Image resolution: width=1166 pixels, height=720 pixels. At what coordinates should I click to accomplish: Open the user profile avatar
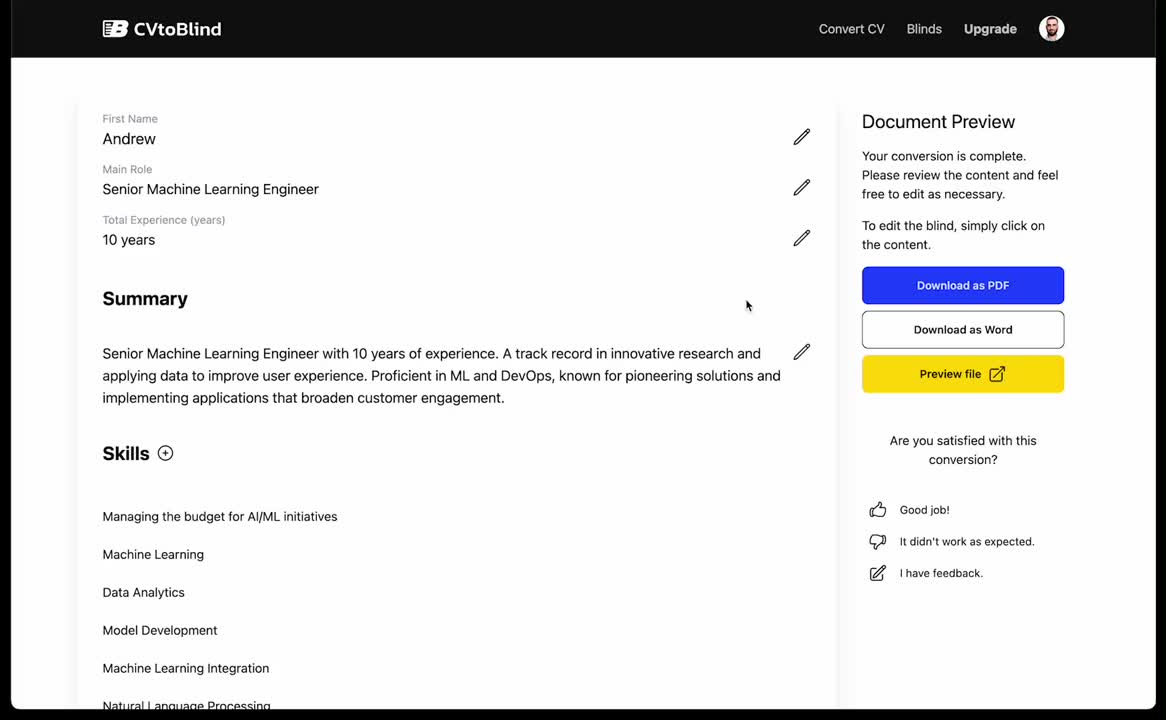pos(1051,29)
